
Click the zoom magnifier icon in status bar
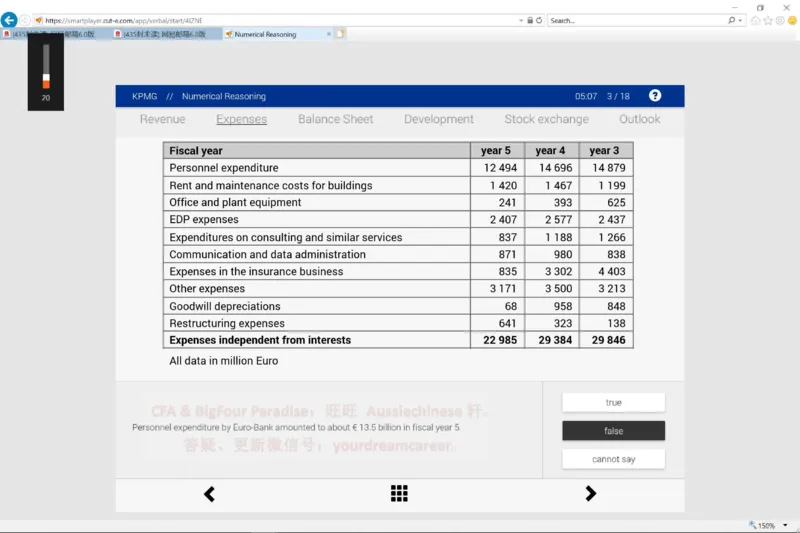point(753,525)
